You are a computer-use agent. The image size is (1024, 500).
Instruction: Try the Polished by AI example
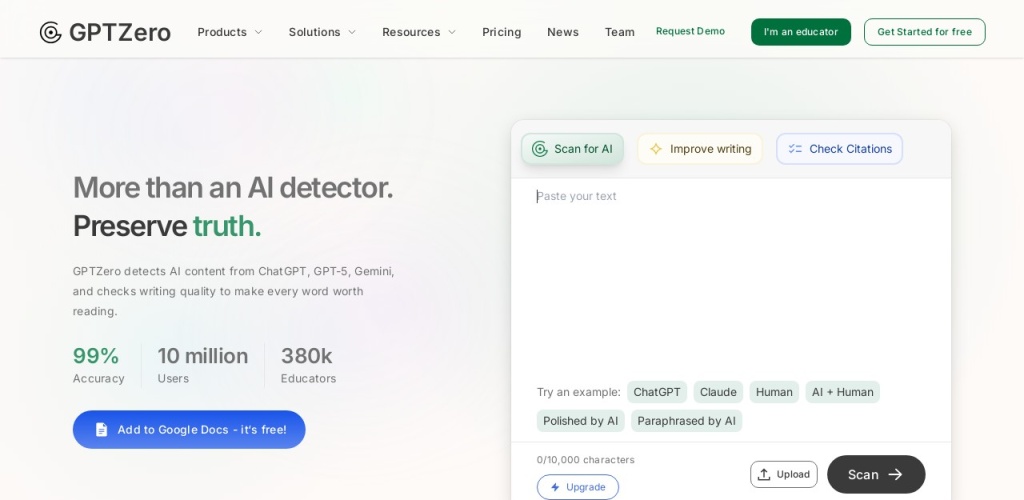[580, 421]
